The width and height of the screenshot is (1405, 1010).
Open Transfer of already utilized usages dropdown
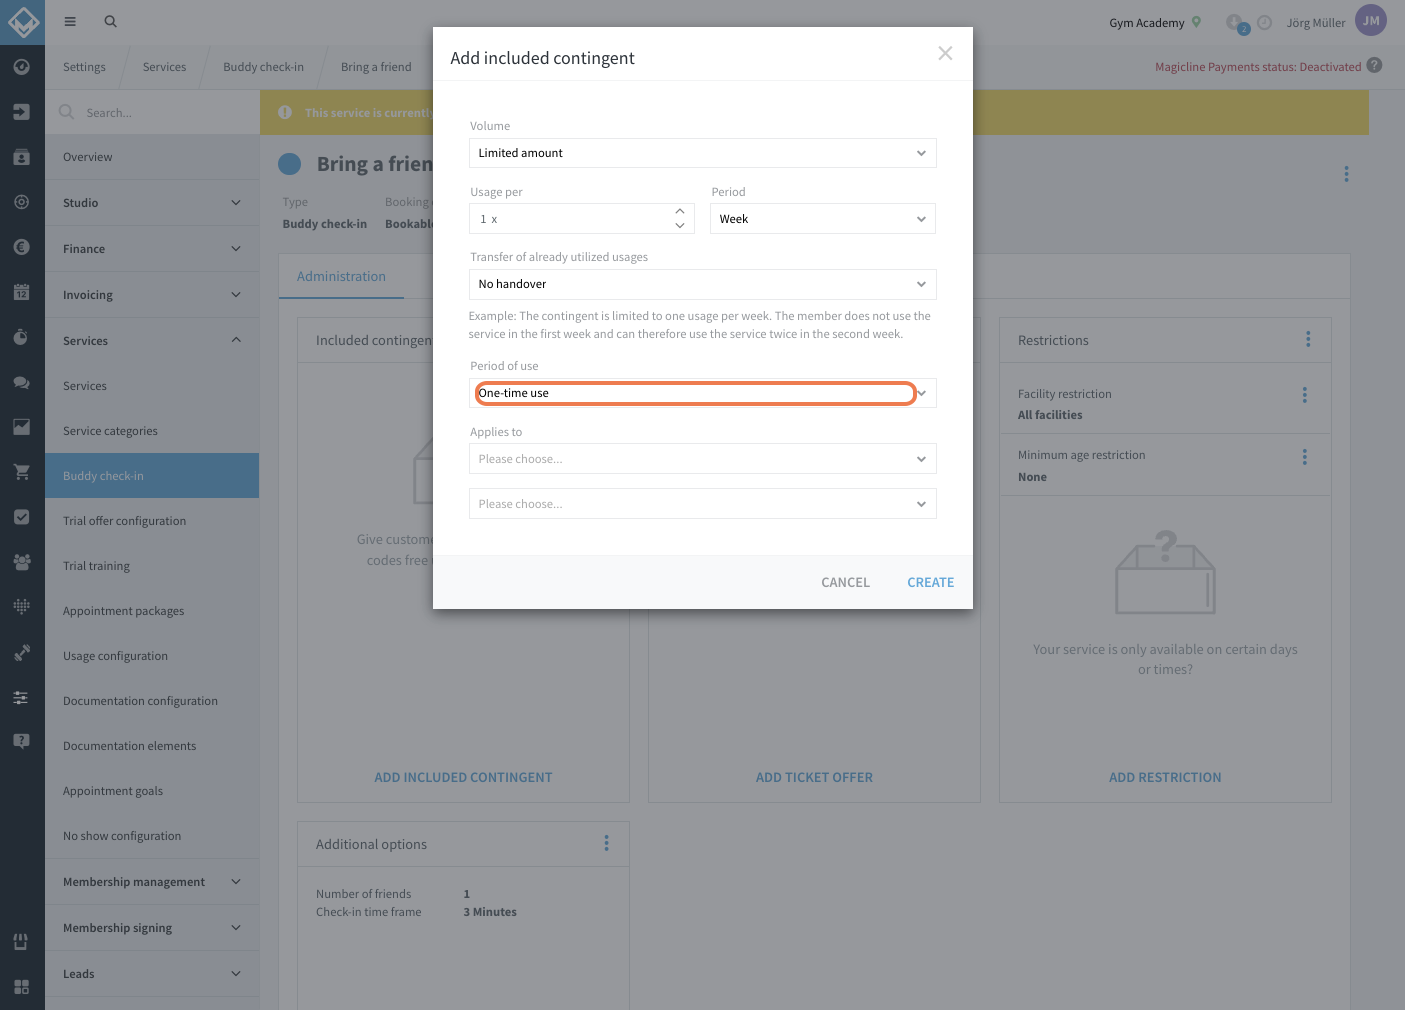(x=703, y=284)
